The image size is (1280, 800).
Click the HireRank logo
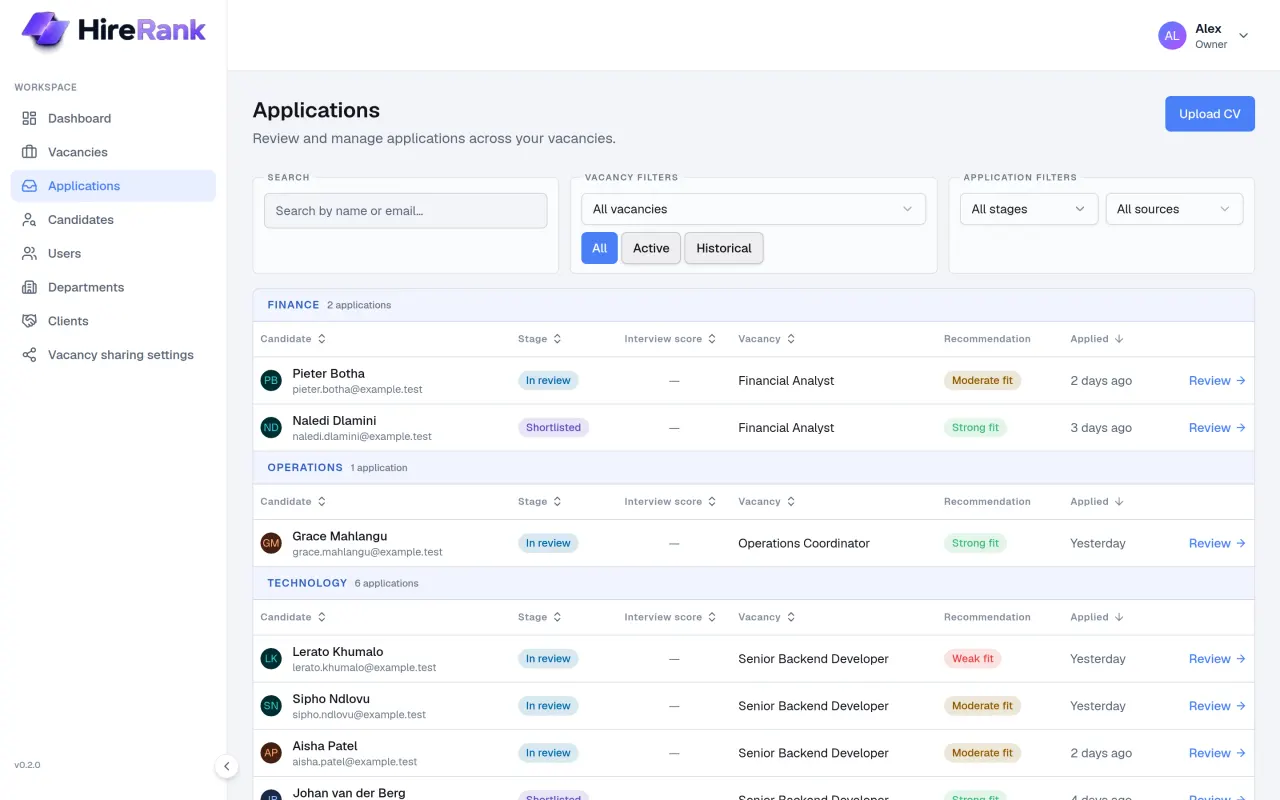coord(113,30)
